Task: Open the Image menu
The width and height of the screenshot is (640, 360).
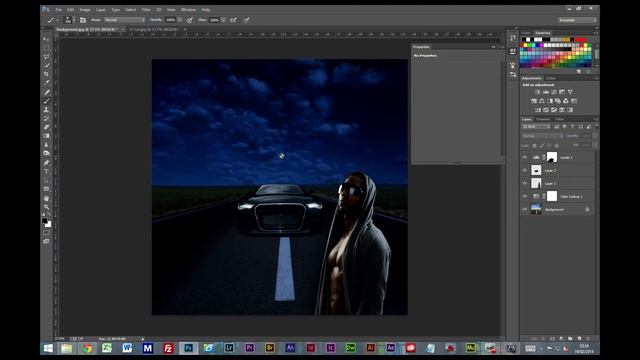Action: [85, 9]
